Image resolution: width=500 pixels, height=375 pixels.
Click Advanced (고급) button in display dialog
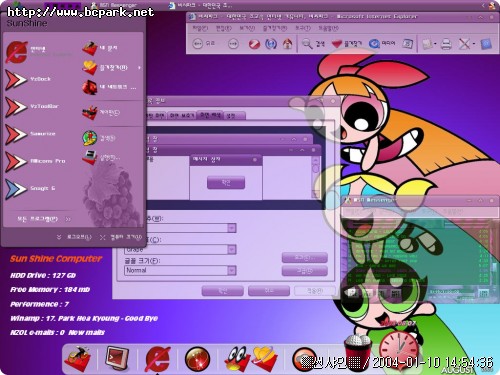pos(305,271)
